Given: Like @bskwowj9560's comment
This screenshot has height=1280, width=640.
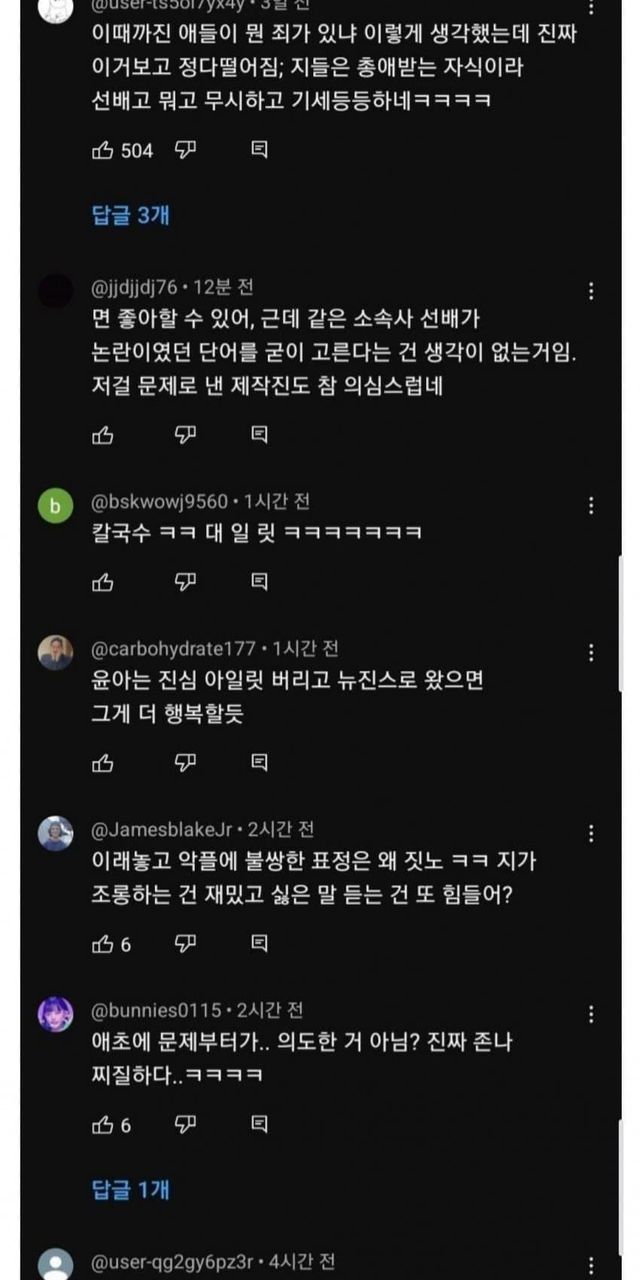Looking at the screenshot, I should (103, 580).
